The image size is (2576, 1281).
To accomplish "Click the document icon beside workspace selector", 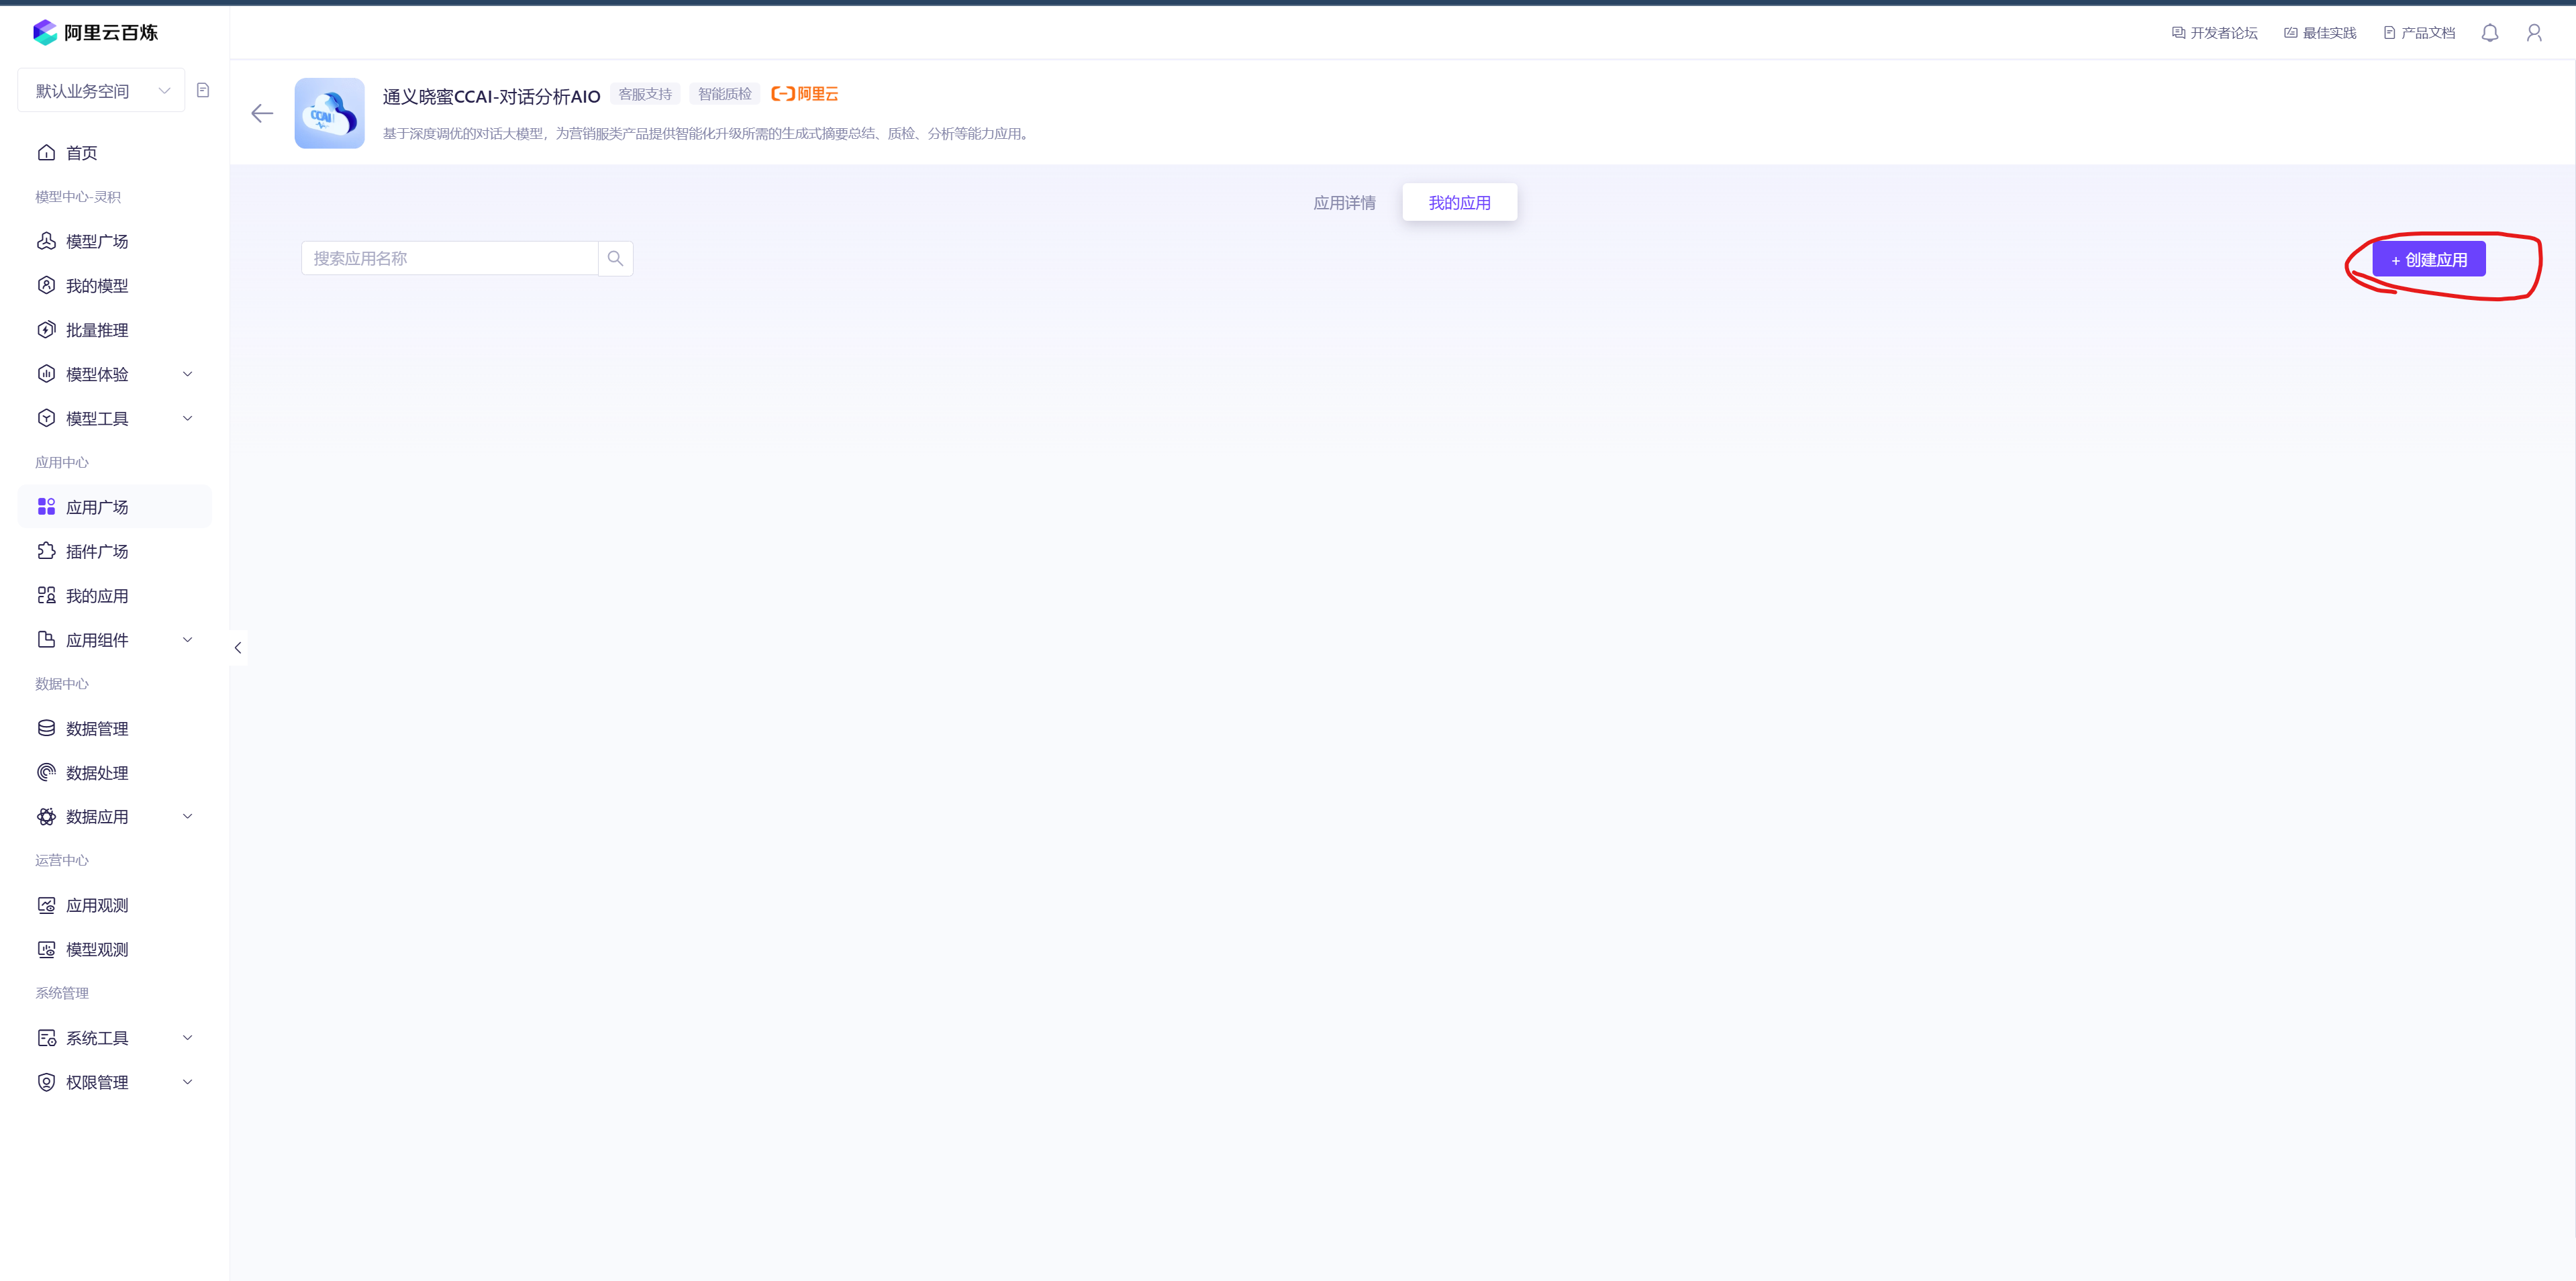I will 203,90.
